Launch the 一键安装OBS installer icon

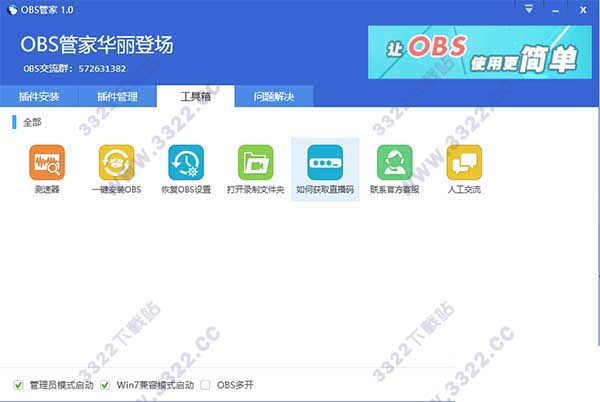tap(117, 163)
